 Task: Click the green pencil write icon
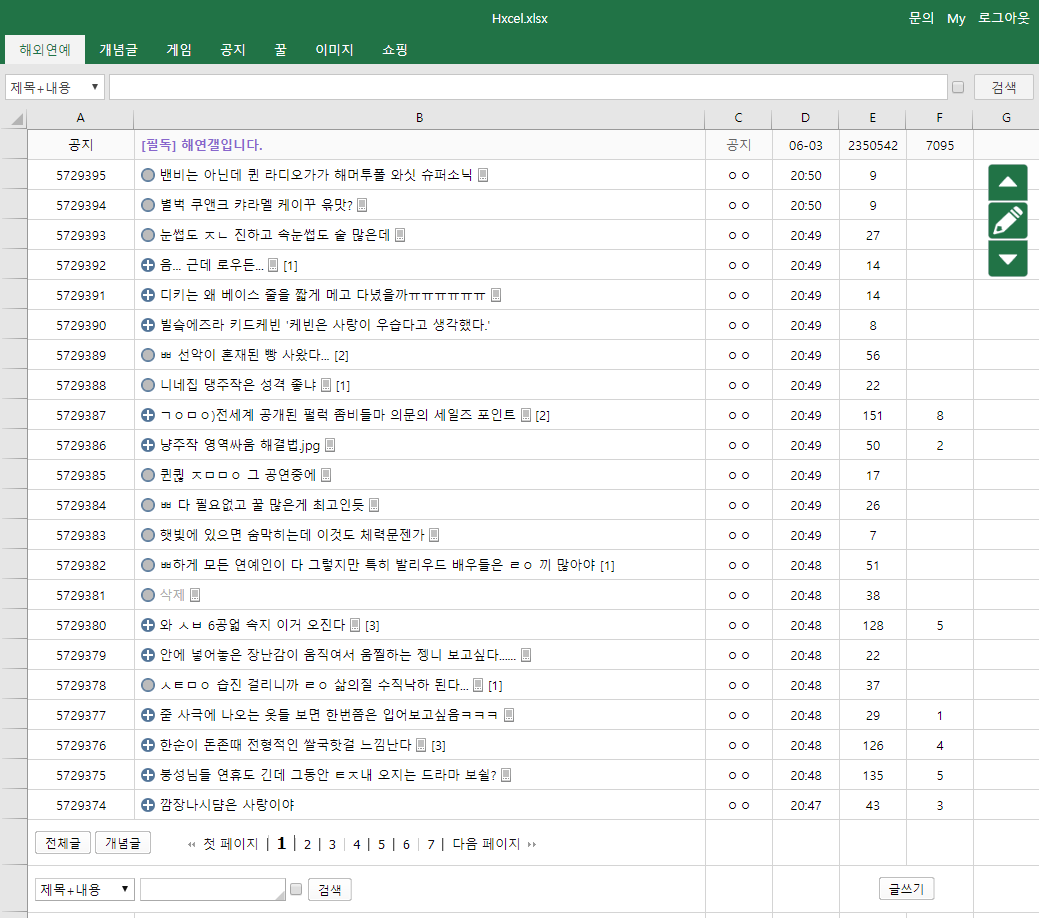coord(1007,220)
